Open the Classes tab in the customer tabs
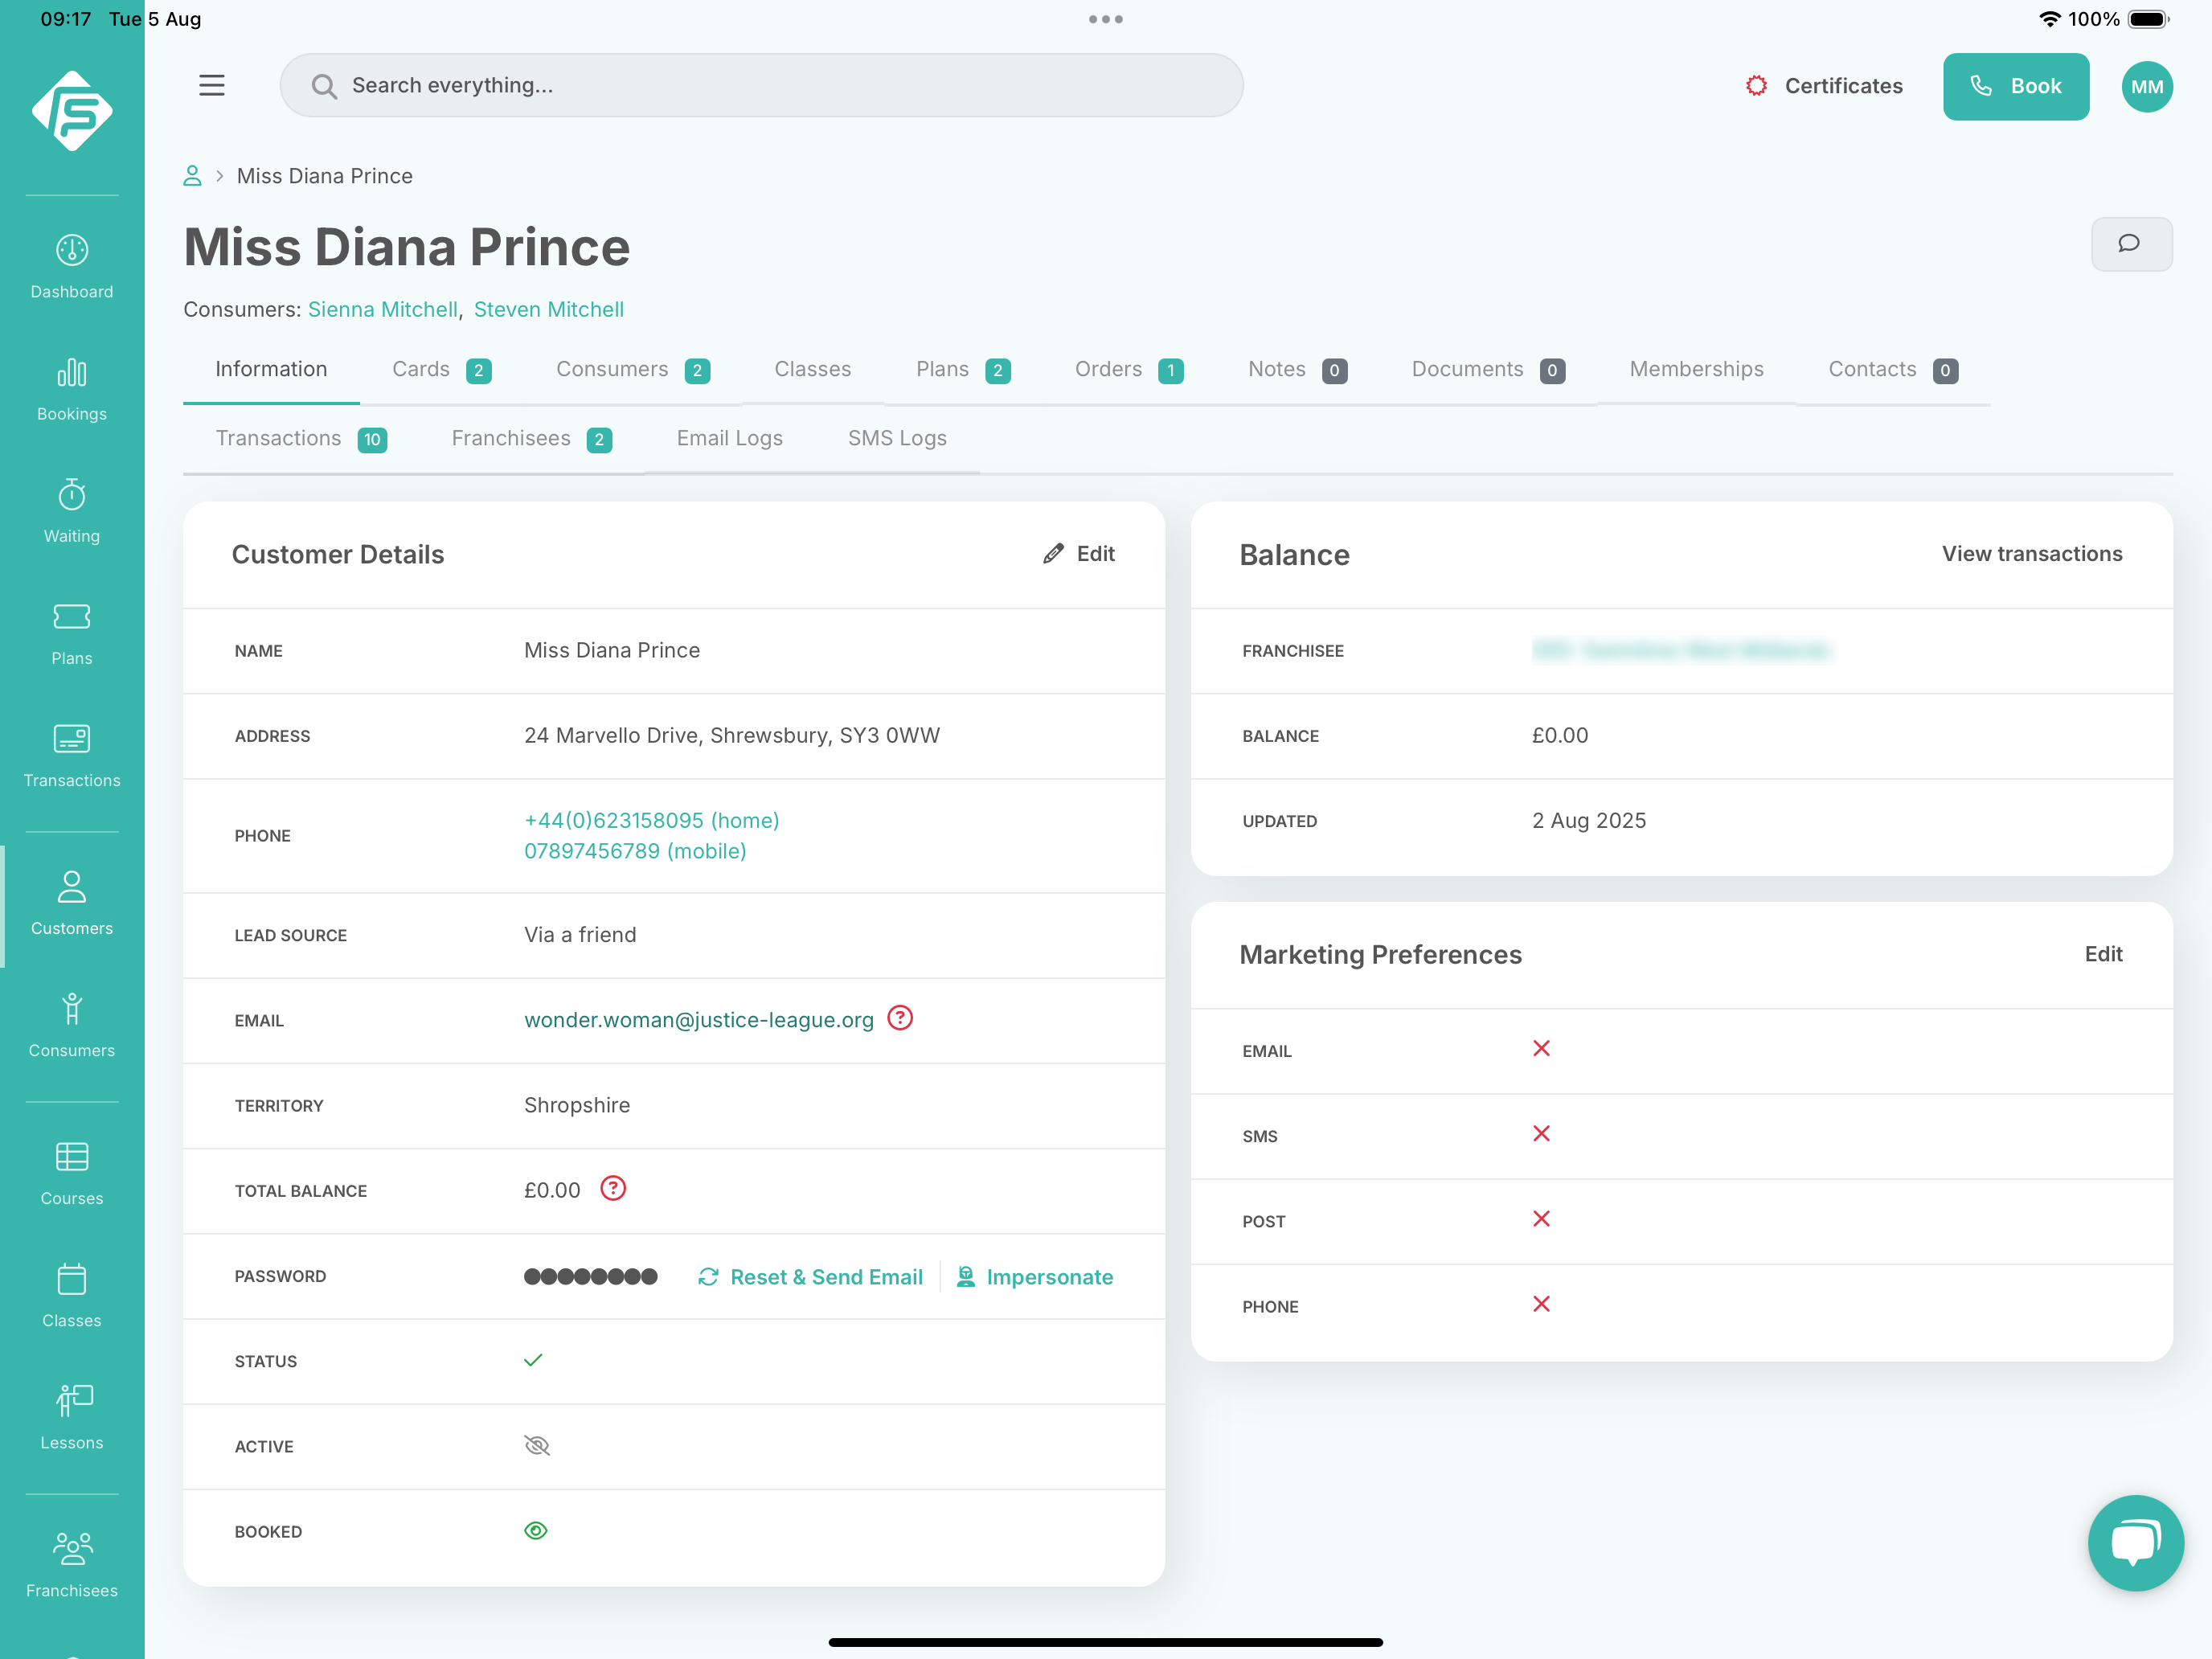The width and height of the screenshot is (2212, 1659). click(x=813, y=370)
